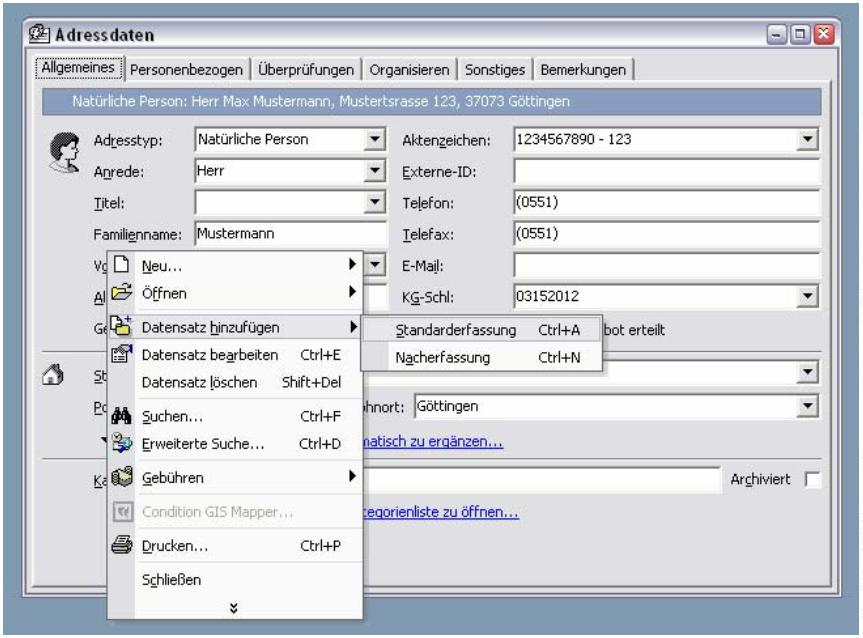Screen dimensions: 863x638
Task: Select Standarderfassung from the submenu
Action: tap(456, 329)
